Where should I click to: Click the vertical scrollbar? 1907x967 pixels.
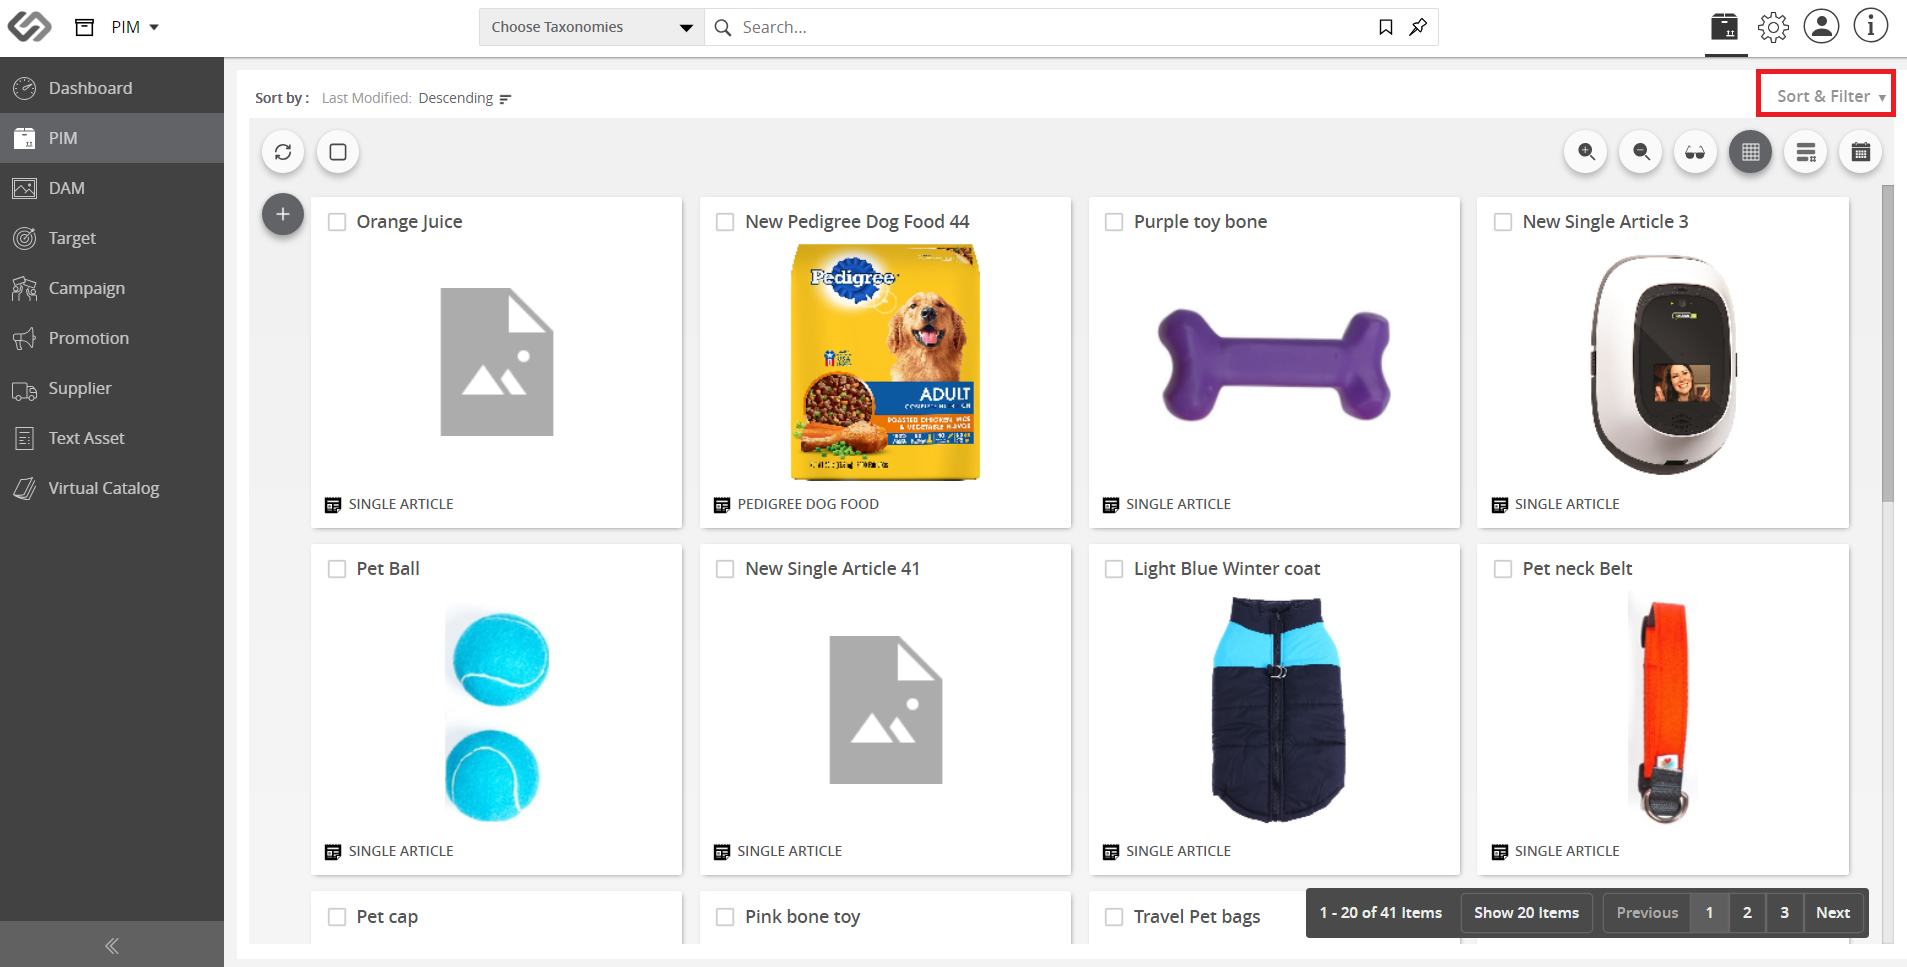click(1888, 343)
